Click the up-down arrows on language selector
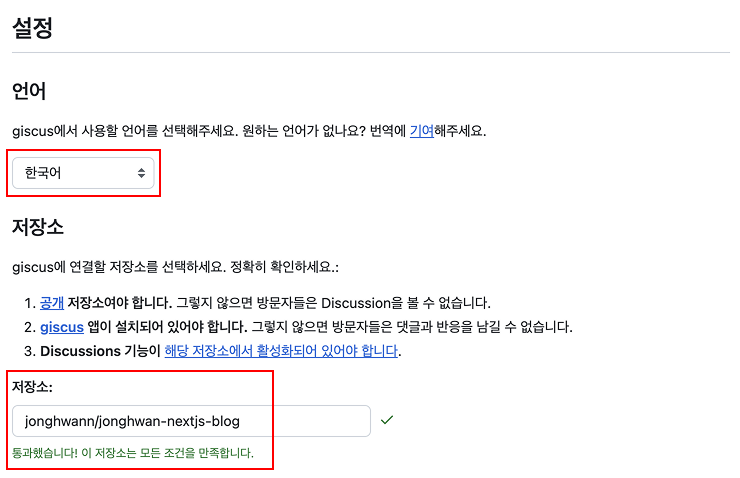Viewport: 740px width, 478px height. (142, 174)
